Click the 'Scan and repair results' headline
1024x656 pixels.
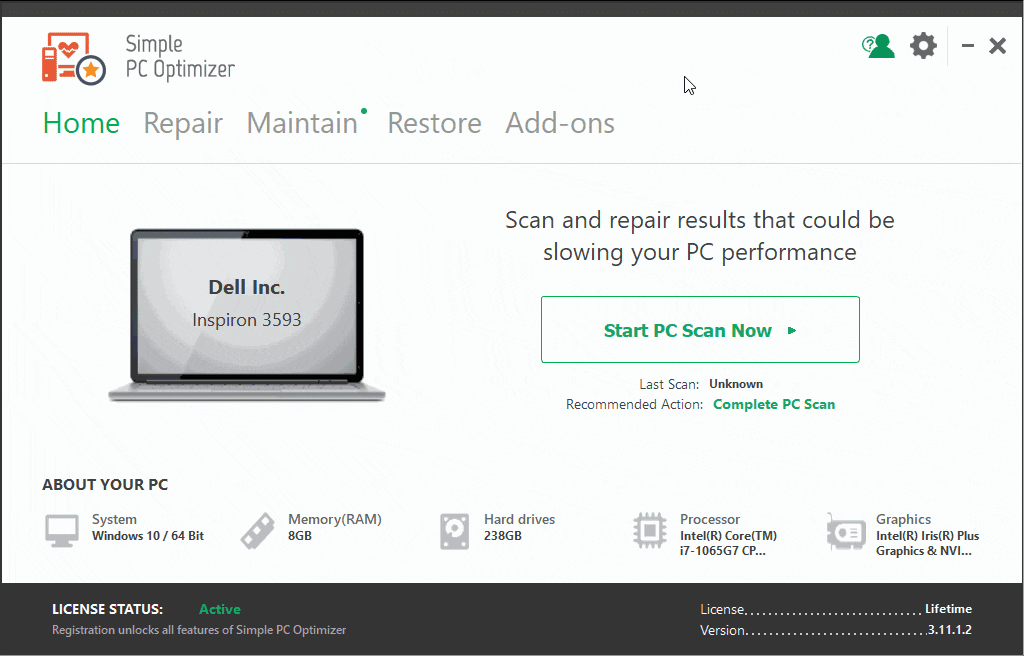700,236
